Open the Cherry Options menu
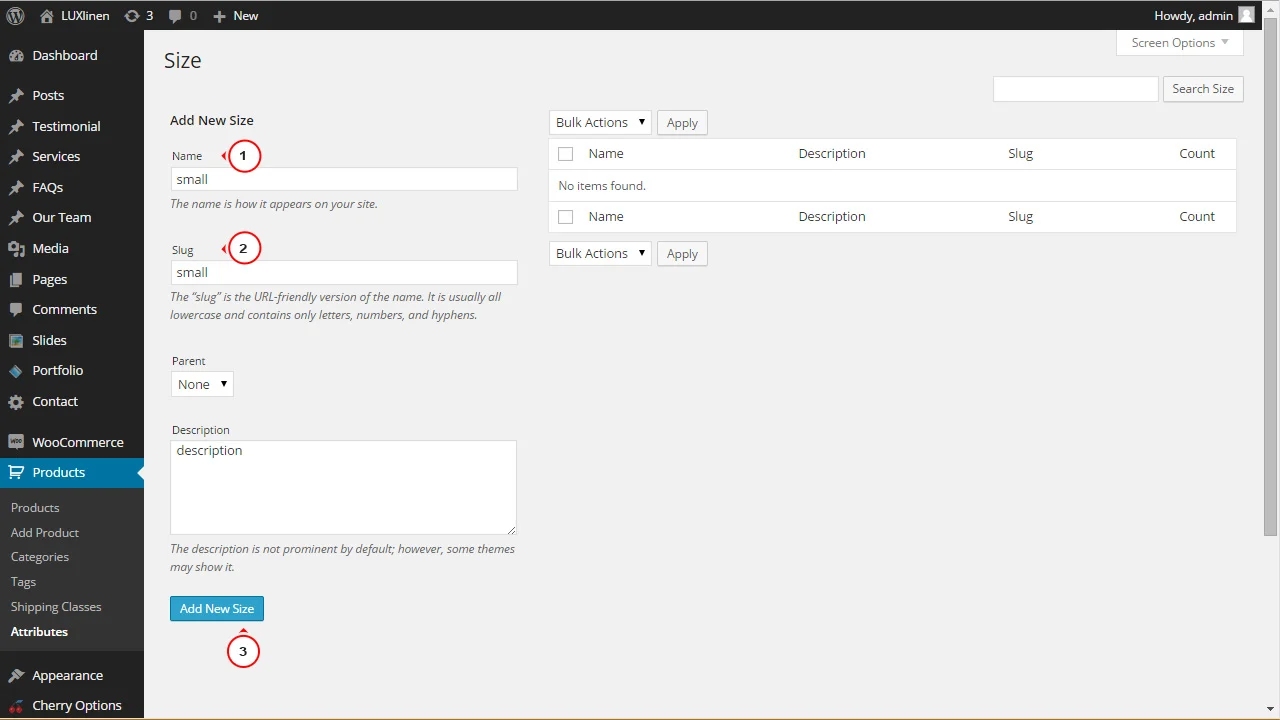The image size is (1280, 720). pos(76,705)
